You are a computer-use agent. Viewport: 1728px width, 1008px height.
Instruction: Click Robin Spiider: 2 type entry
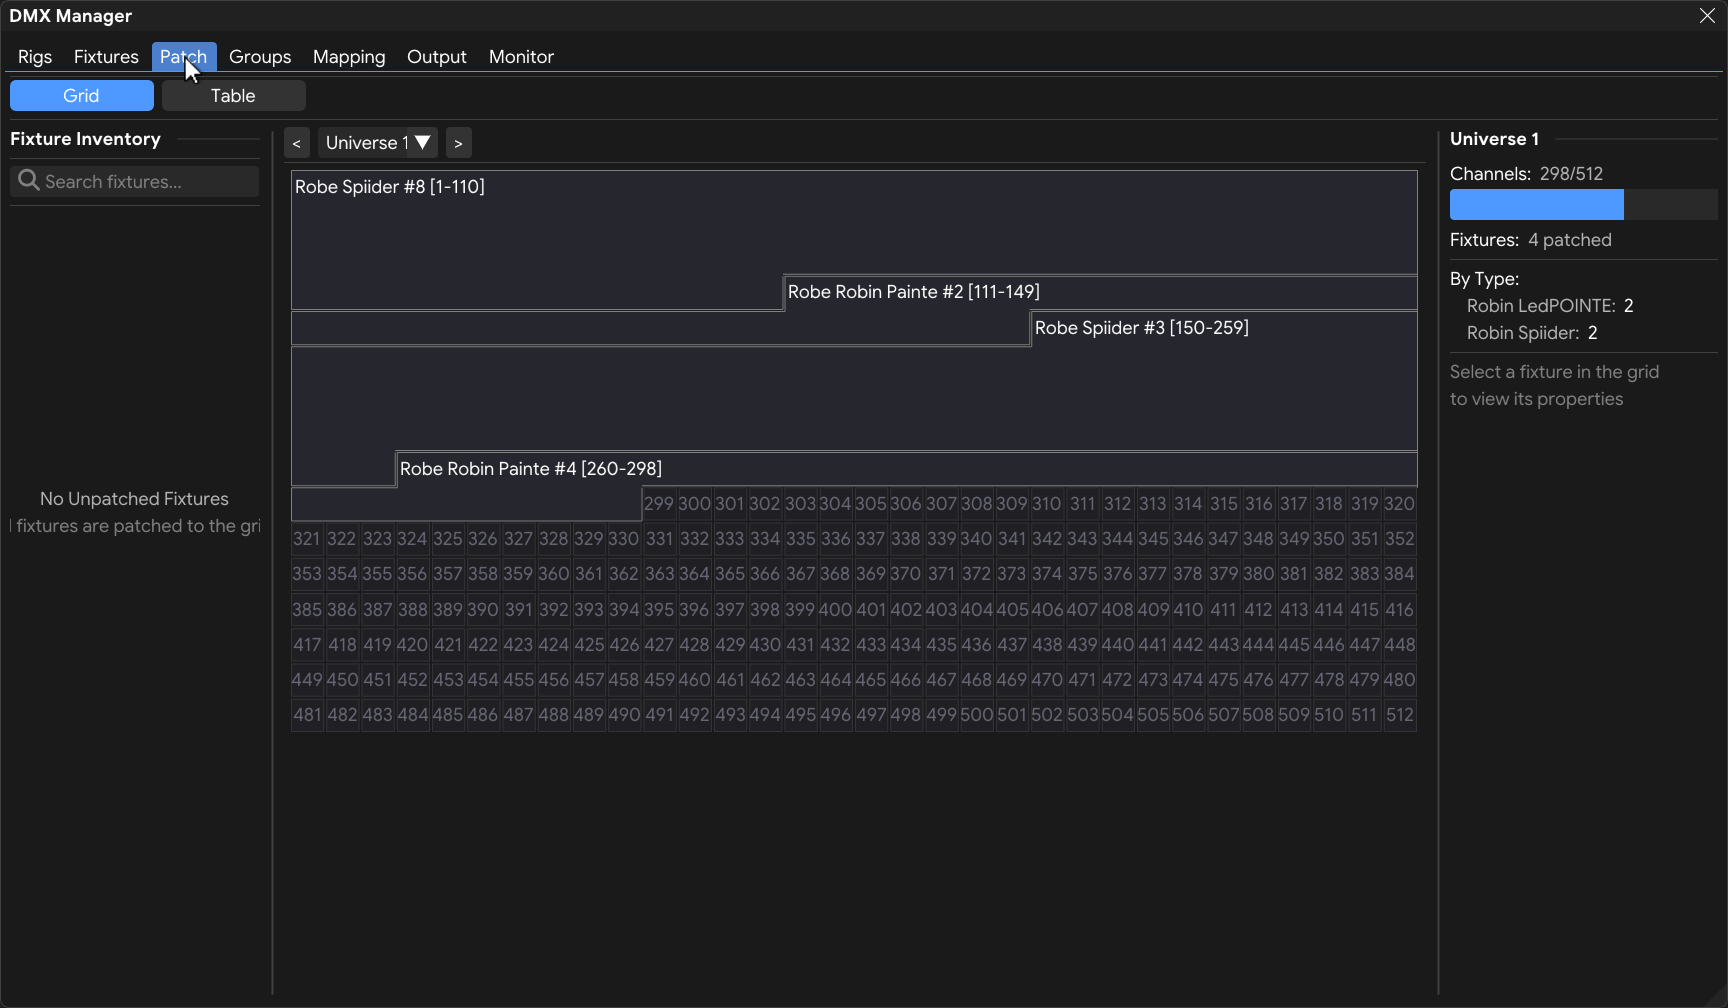1532,333
